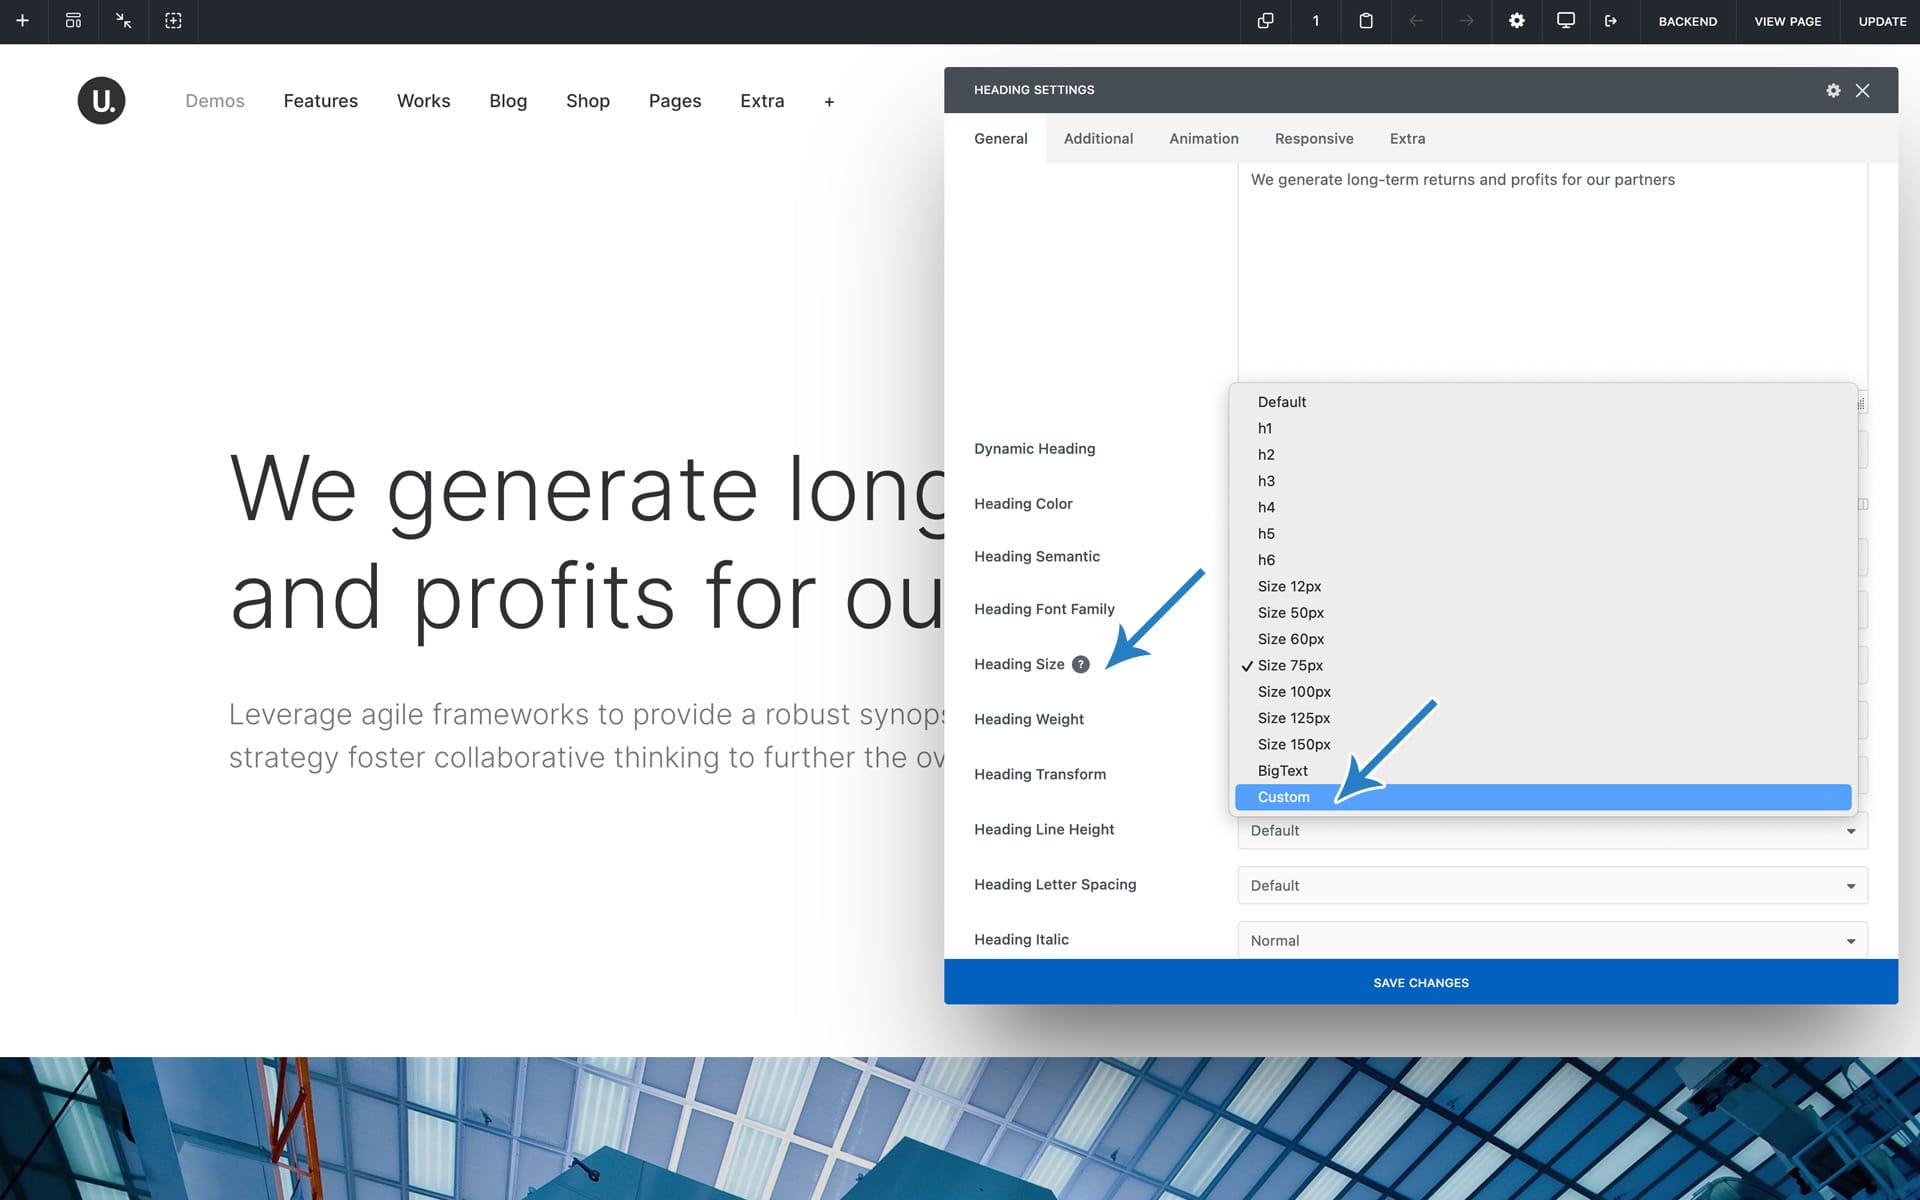Viewport: 1920px width, 1200px height.
Task: Click the clipboard icon in top bar
Action: click(1365, 21)
